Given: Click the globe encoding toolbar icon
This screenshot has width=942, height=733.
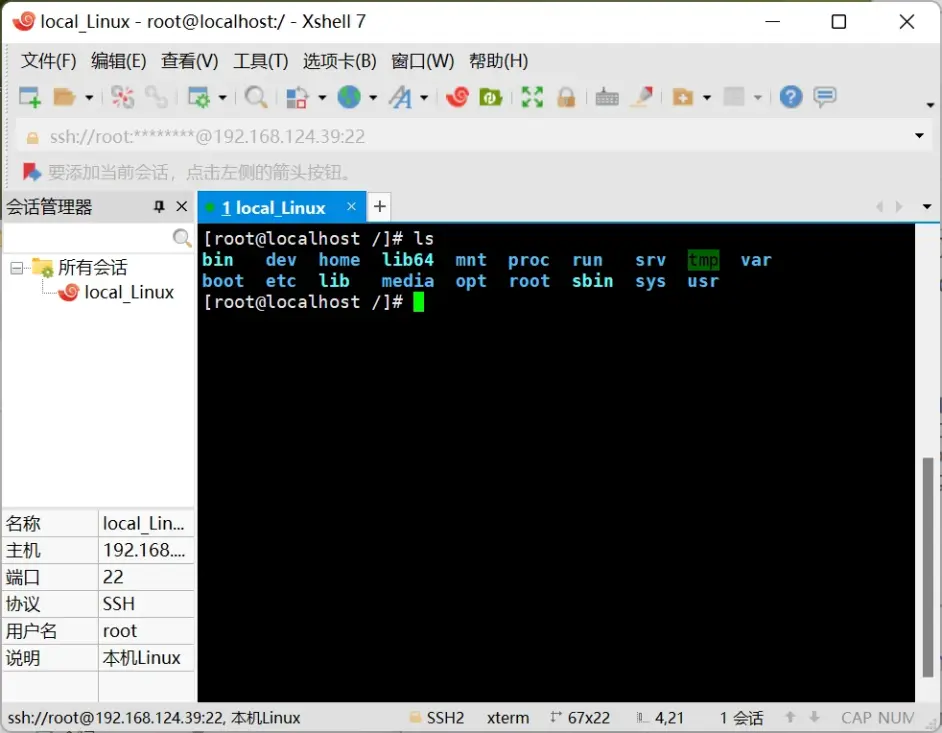Looking at the screenshot, I should [349, 97].
